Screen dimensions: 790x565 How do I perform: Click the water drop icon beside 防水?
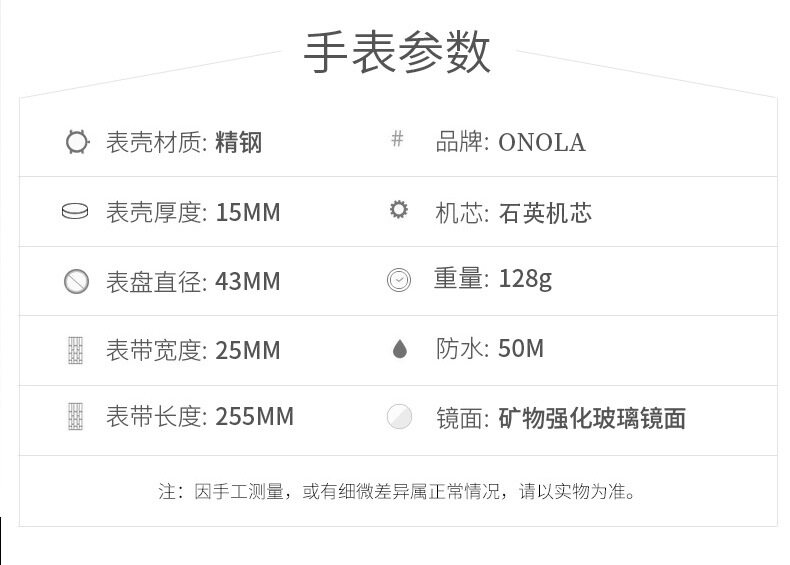coord(399,349)
